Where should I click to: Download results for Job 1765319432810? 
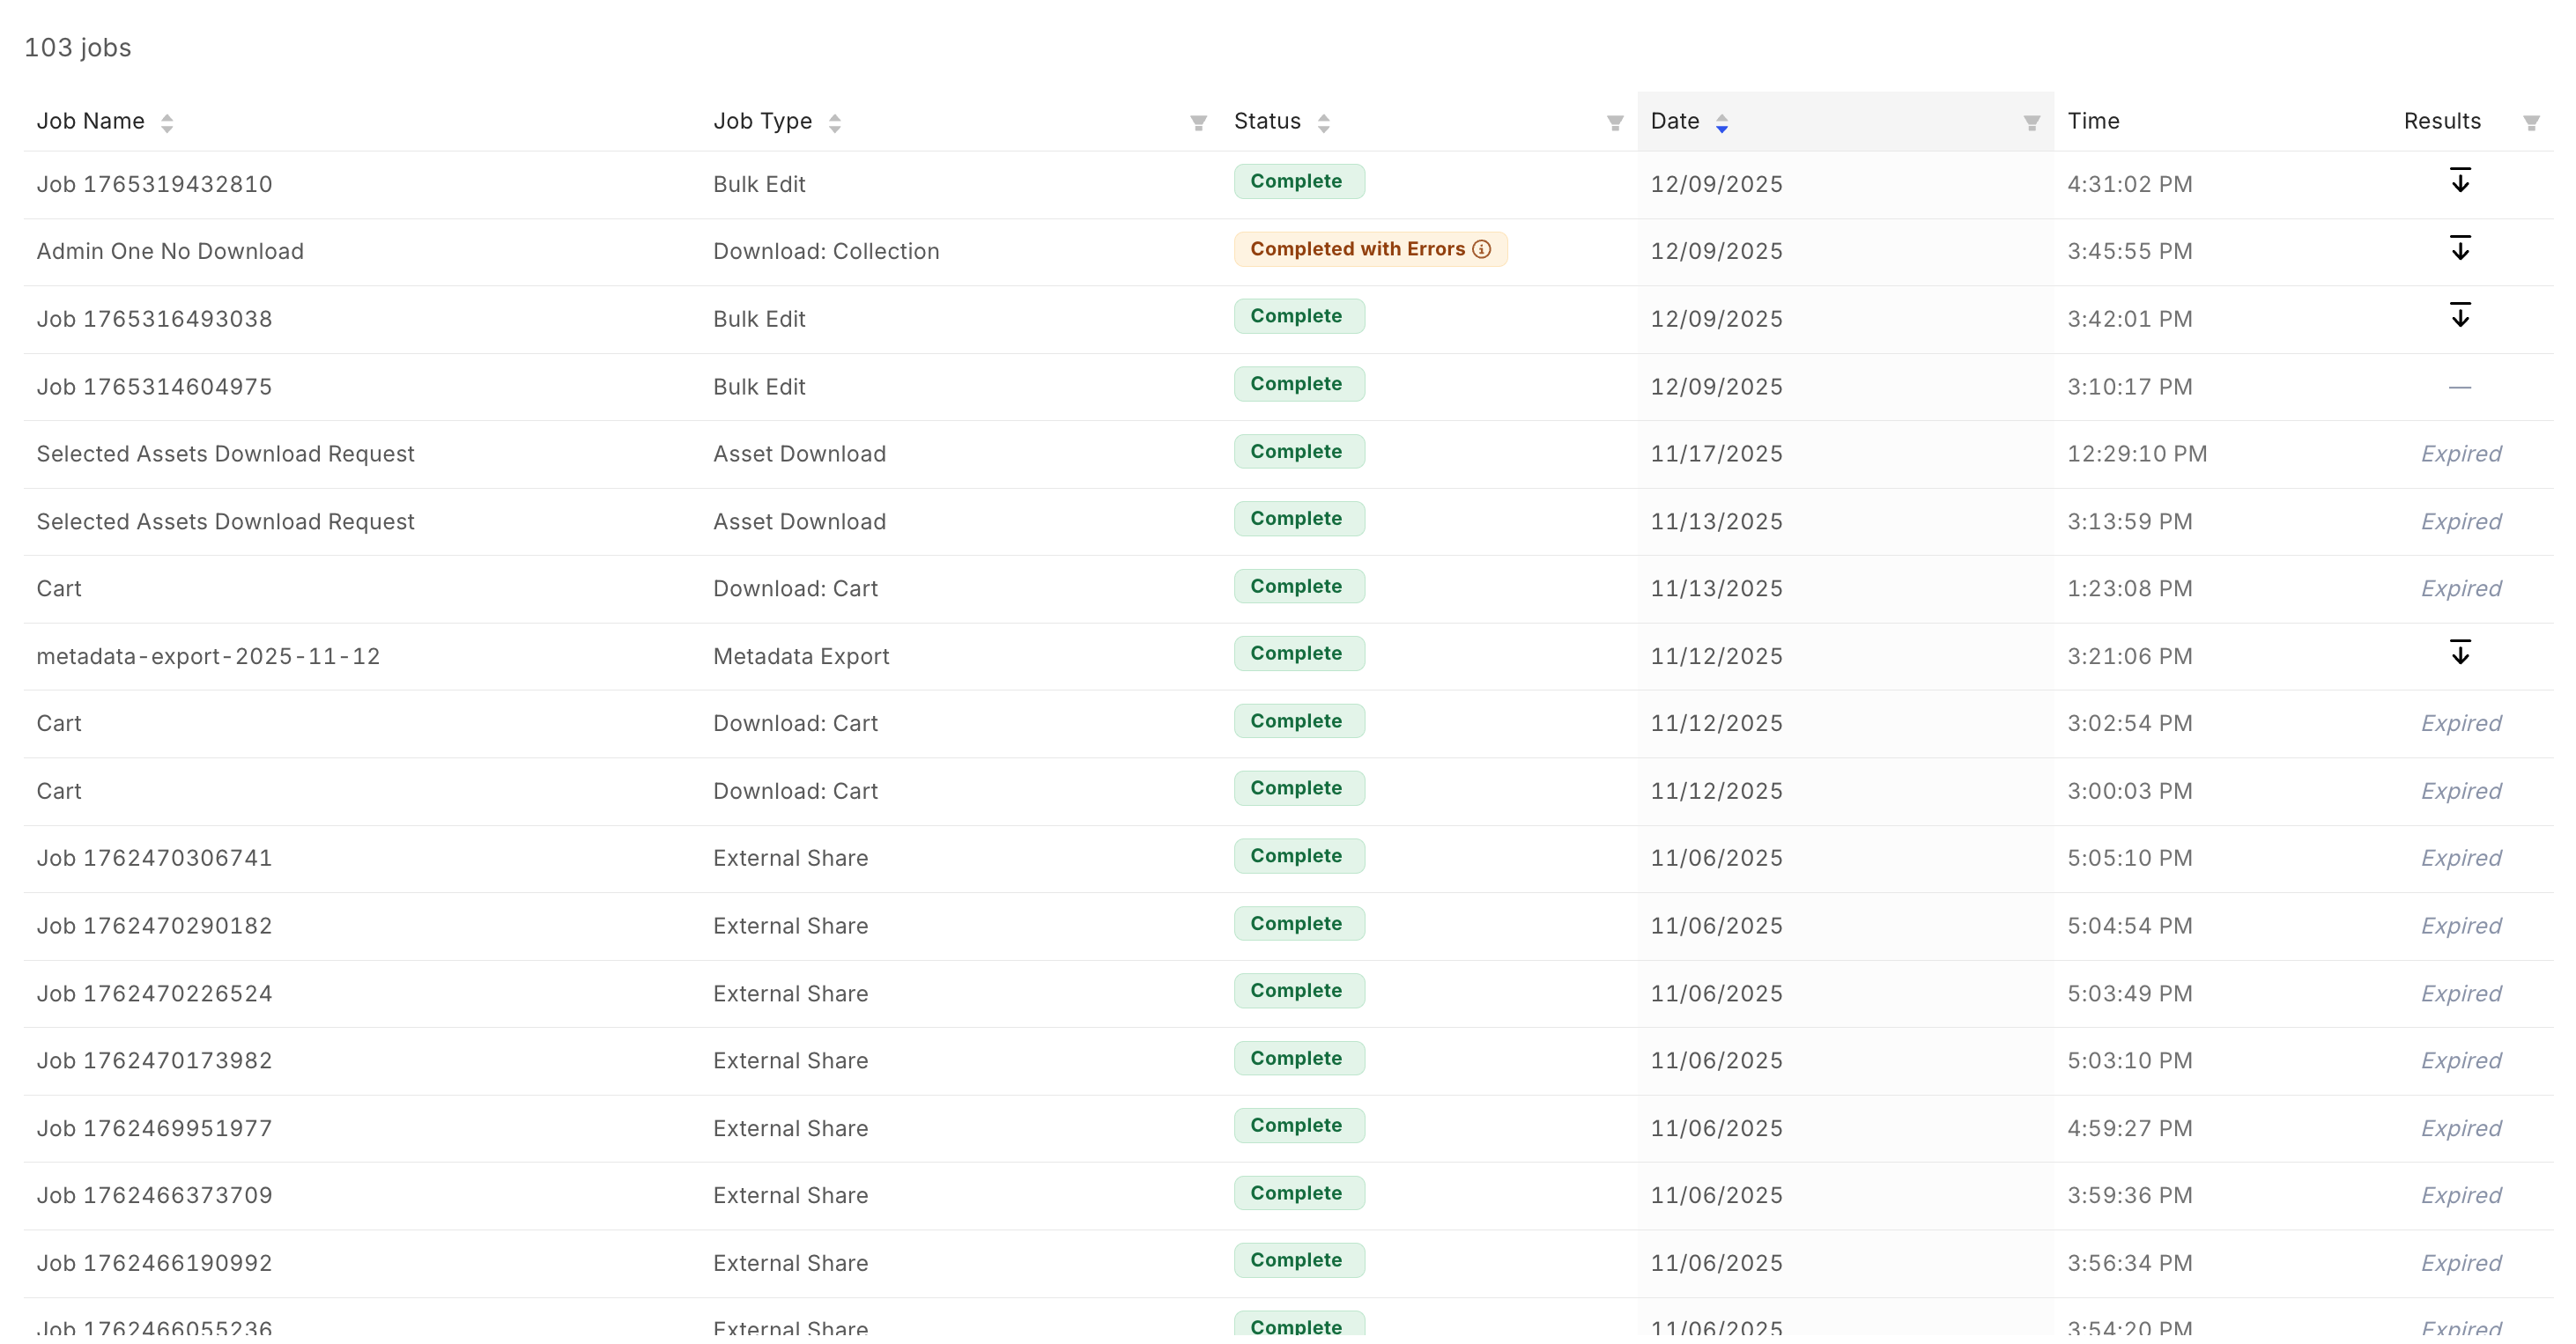click(2460, 181)
